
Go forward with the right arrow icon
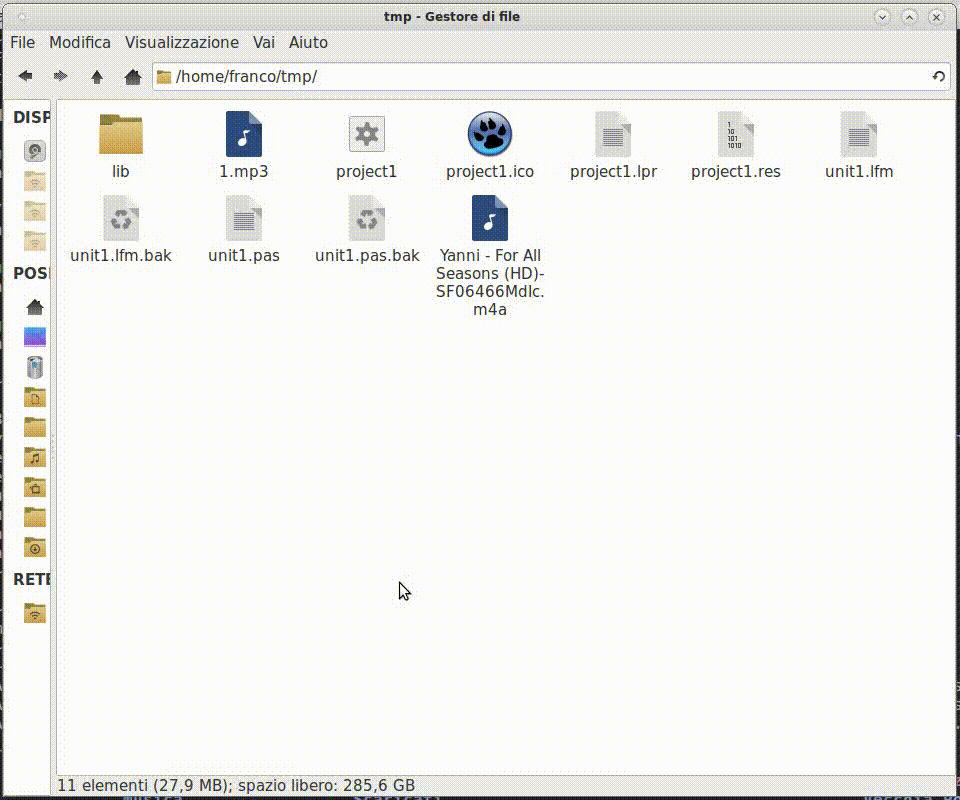(x=60, y=77)
